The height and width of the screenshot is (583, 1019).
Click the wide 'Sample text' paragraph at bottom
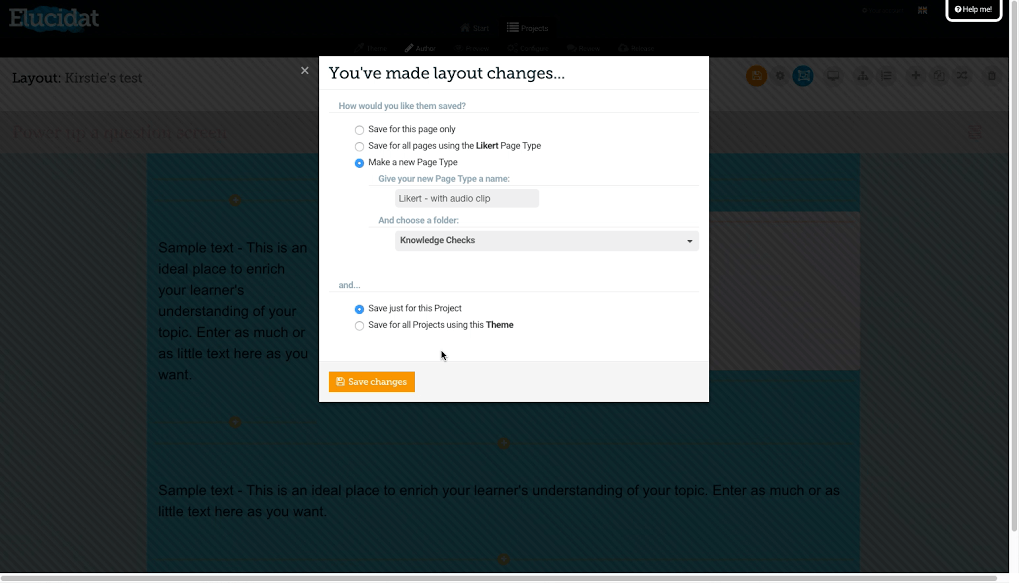[x=499, y=501]
